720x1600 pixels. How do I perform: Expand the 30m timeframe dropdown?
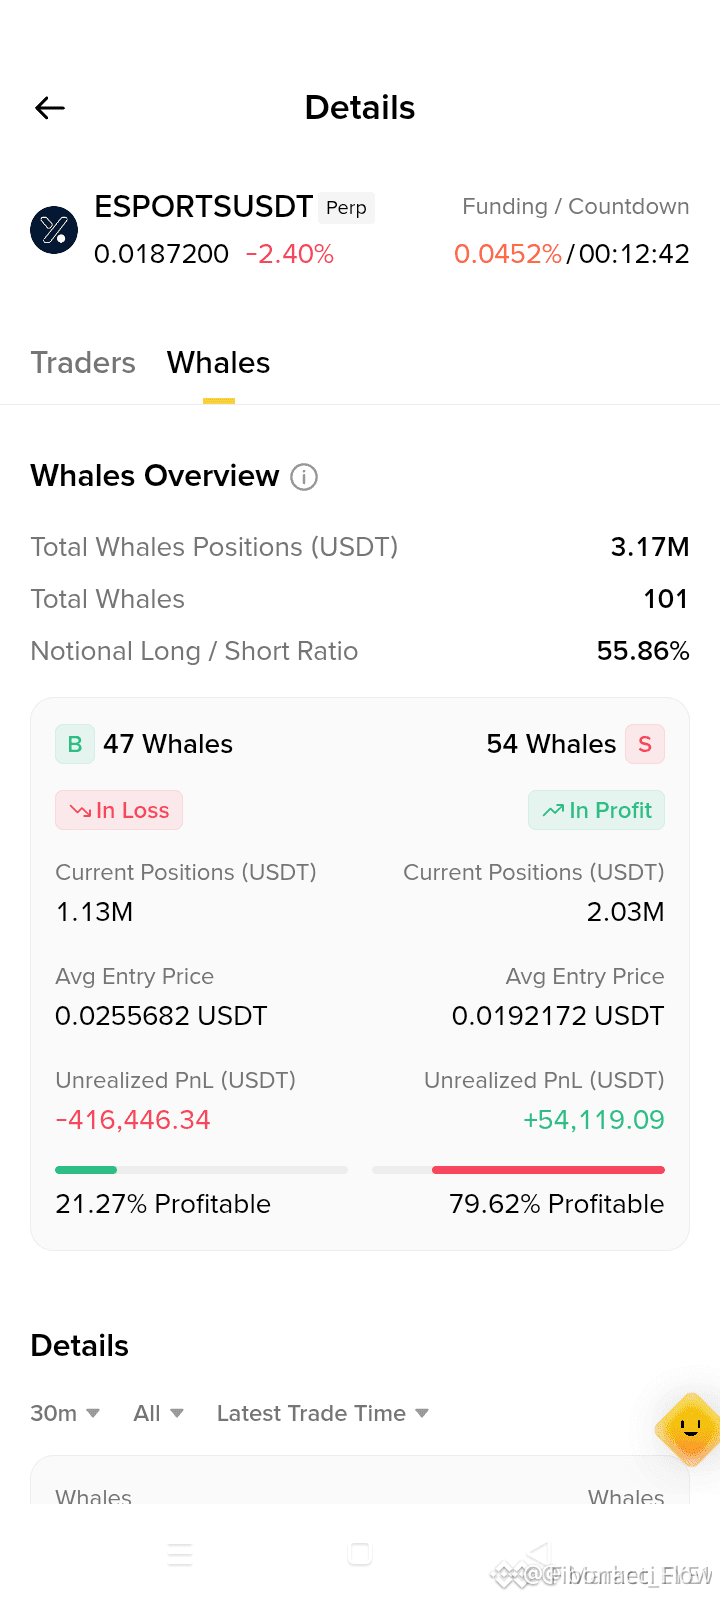coord(65,1413)
